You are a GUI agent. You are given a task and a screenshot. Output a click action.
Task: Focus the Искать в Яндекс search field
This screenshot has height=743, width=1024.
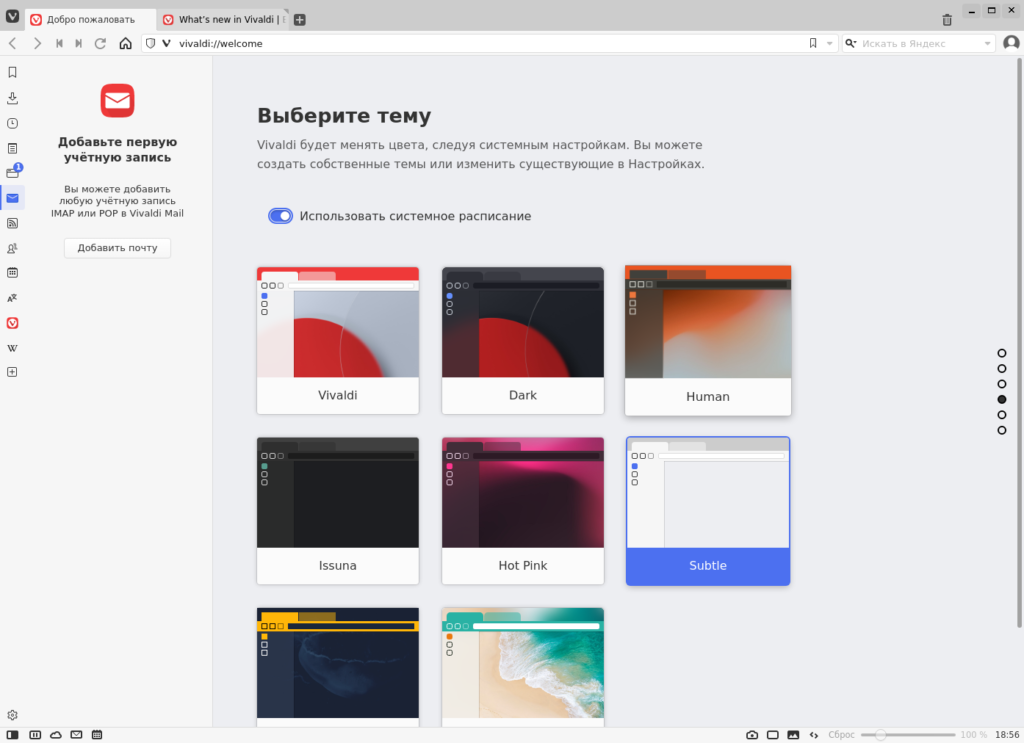pos(920,43)
